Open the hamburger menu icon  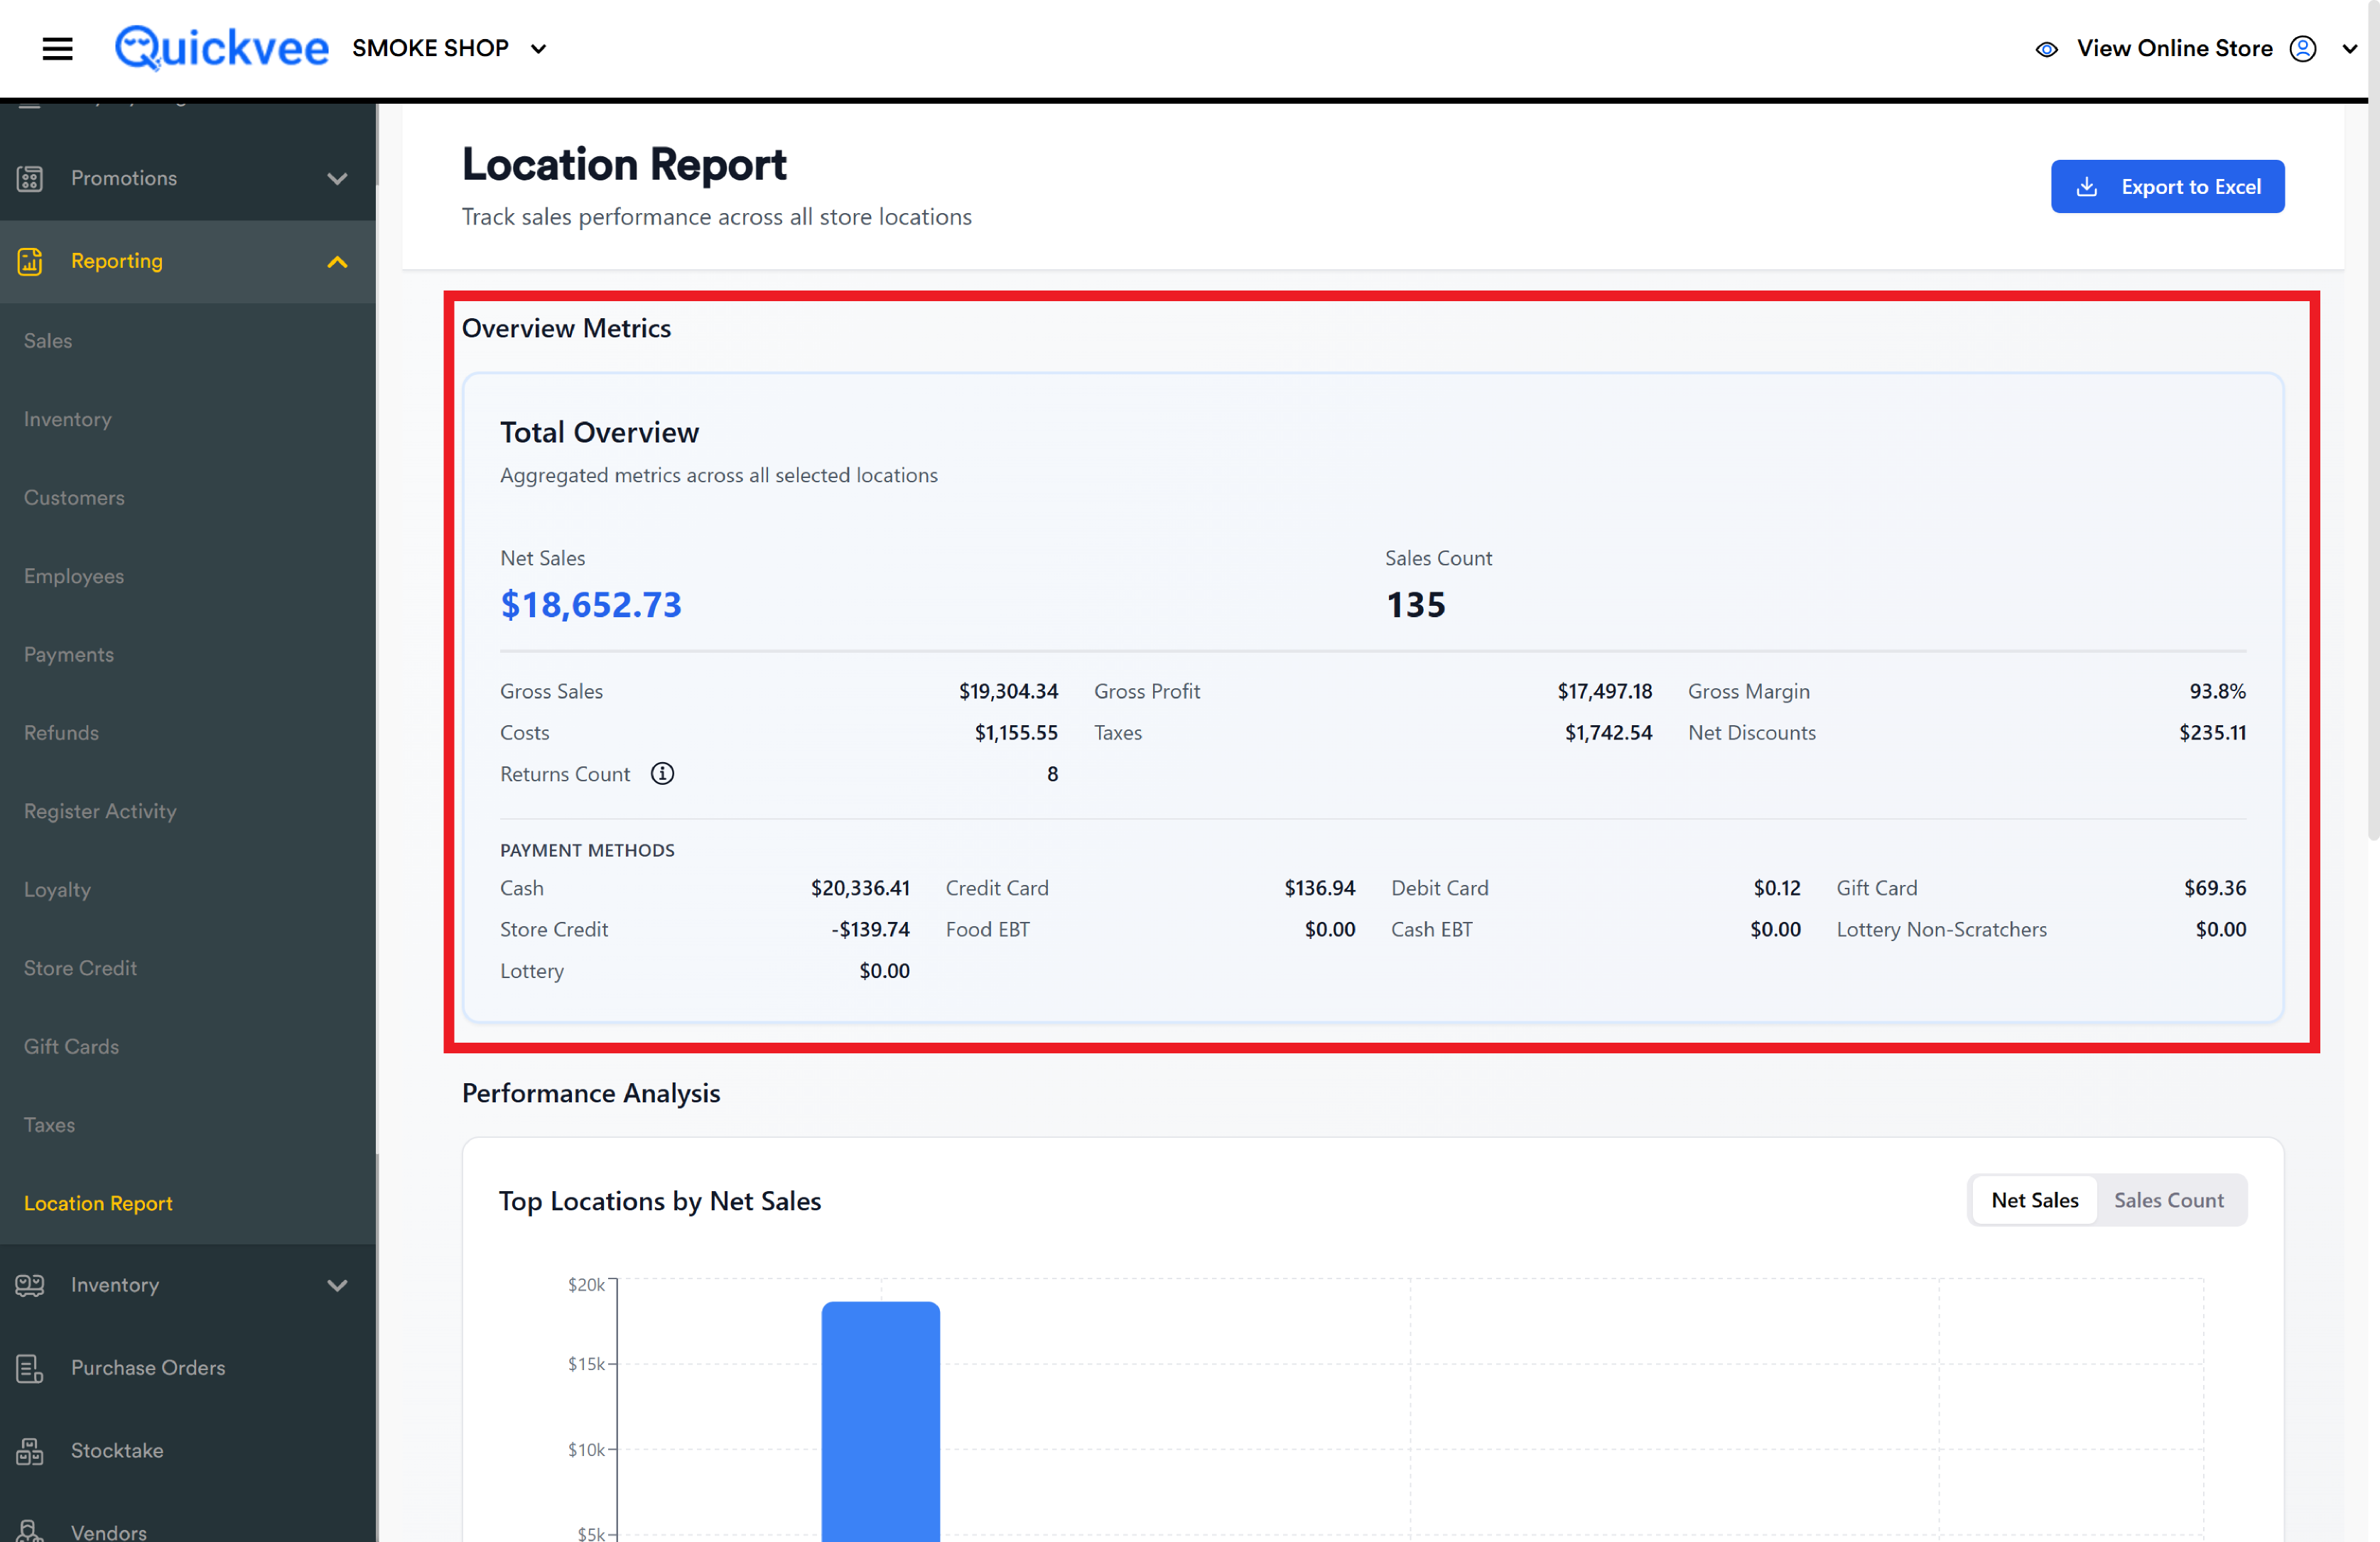(x=57, y=48)
